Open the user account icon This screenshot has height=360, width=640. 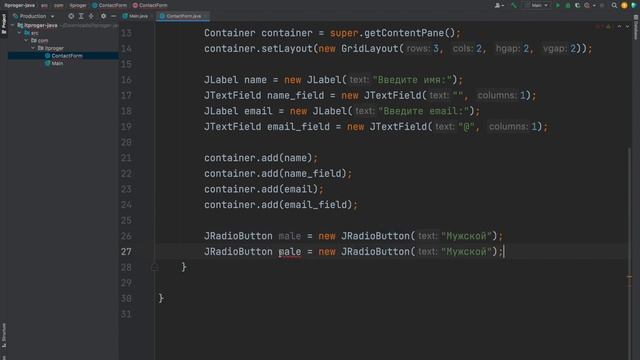pos(499,5)
